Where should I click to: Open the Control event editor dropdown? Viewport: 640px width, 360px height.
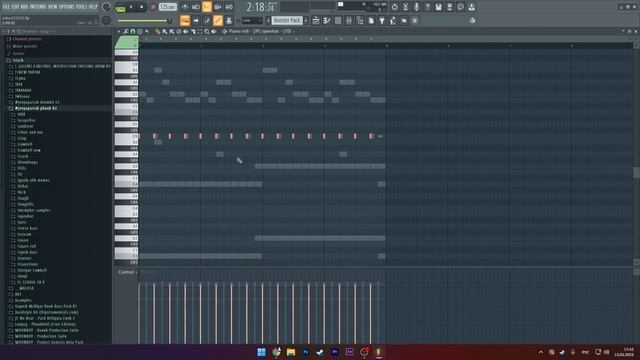point(127,272)
